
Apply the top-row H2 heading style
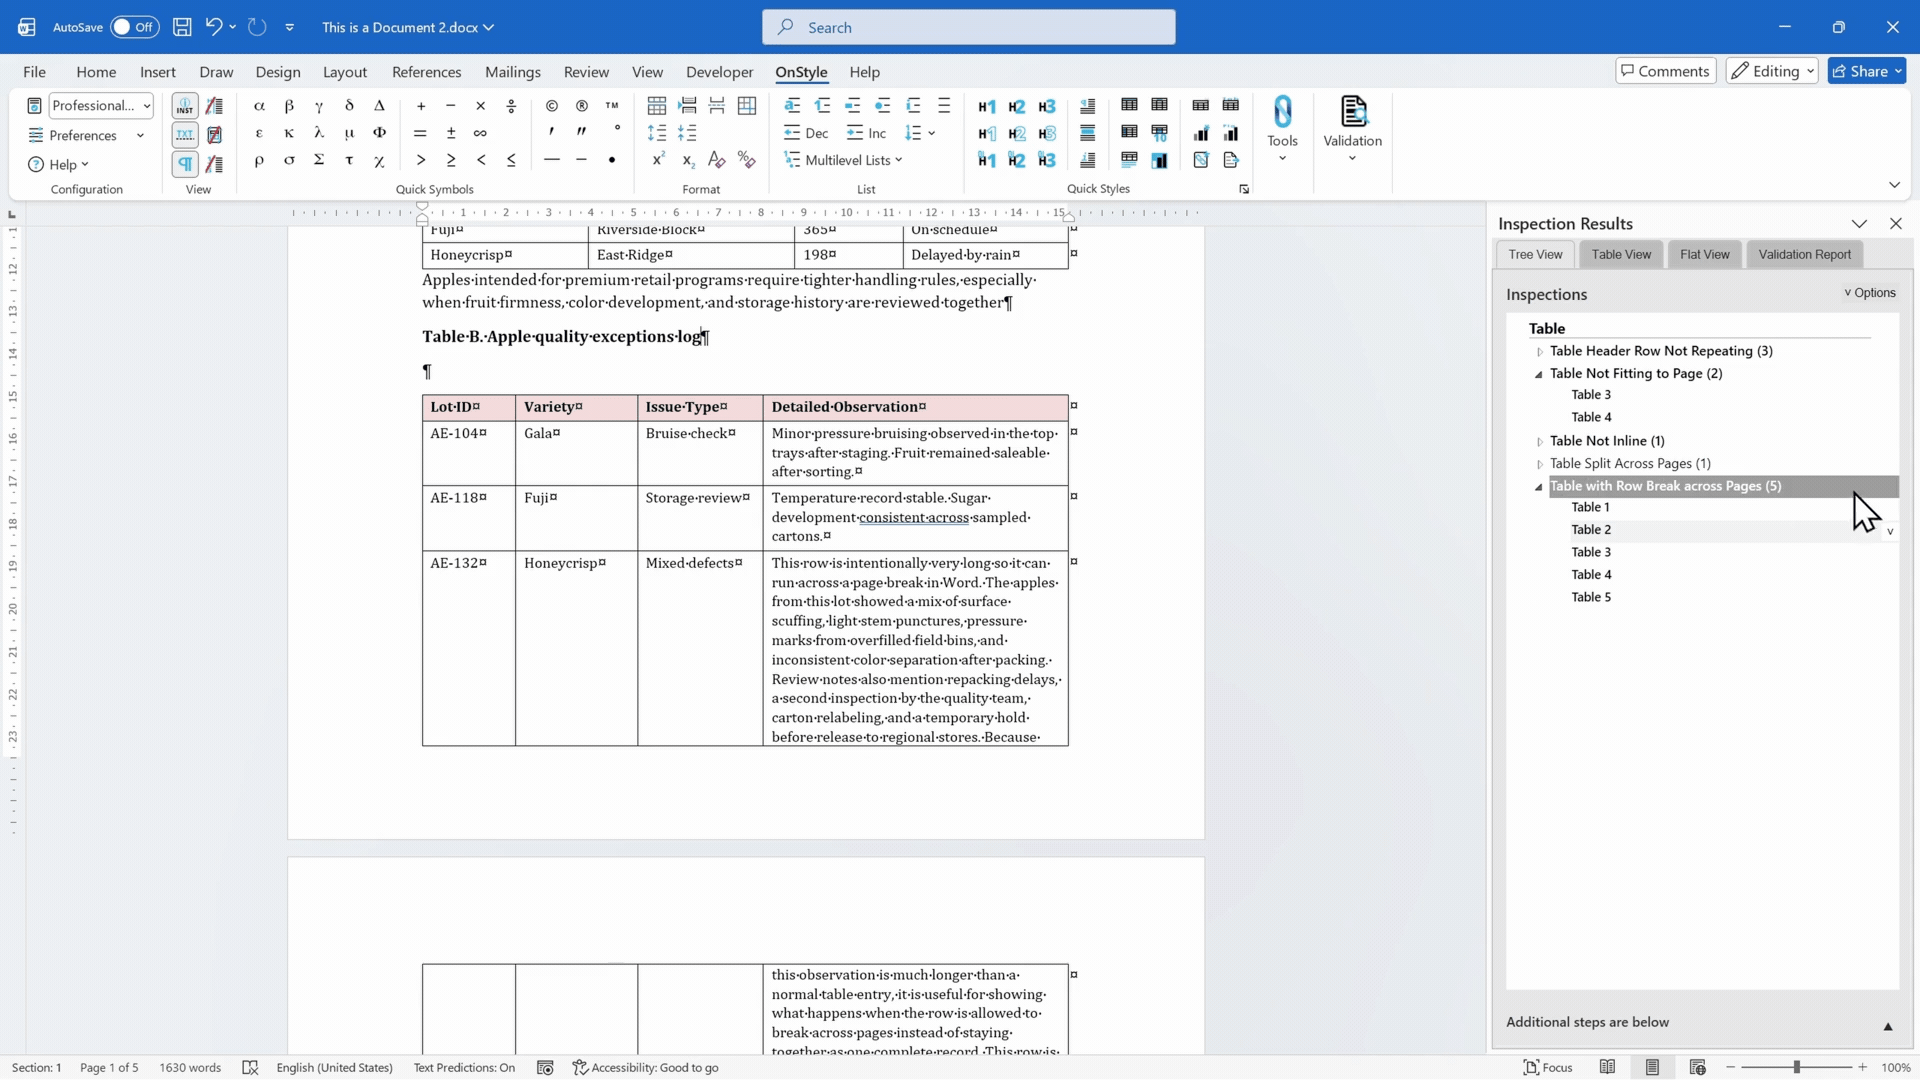click(1017, 106)
